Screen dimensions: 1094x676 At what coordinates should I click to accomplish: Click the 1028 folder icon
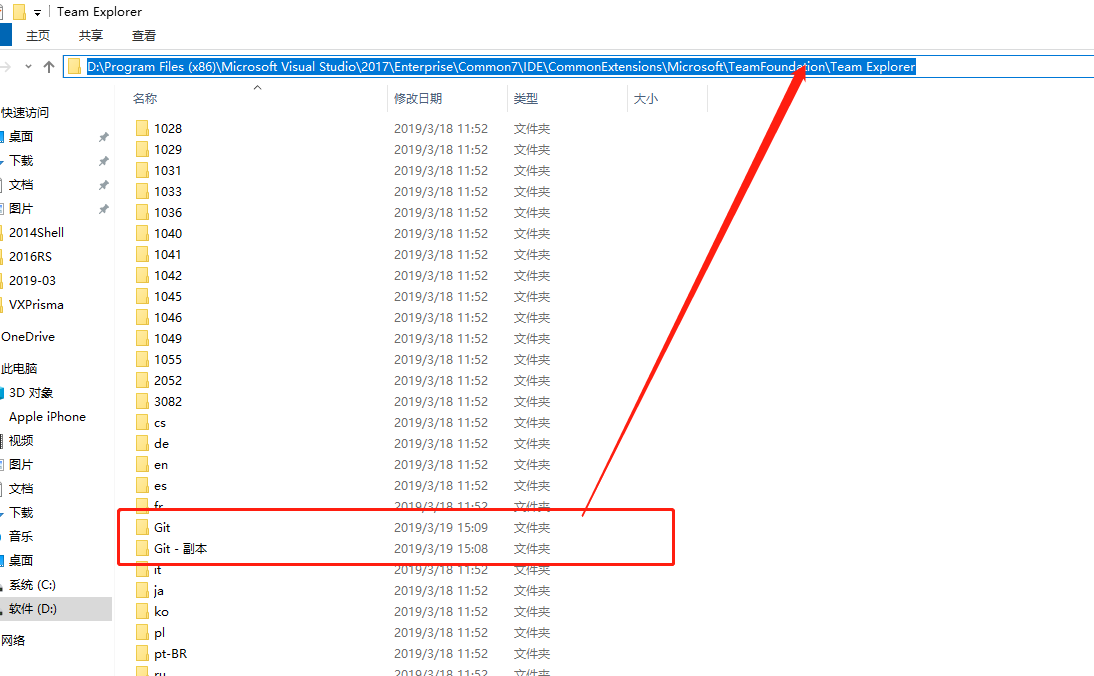[x=142, y=128]
